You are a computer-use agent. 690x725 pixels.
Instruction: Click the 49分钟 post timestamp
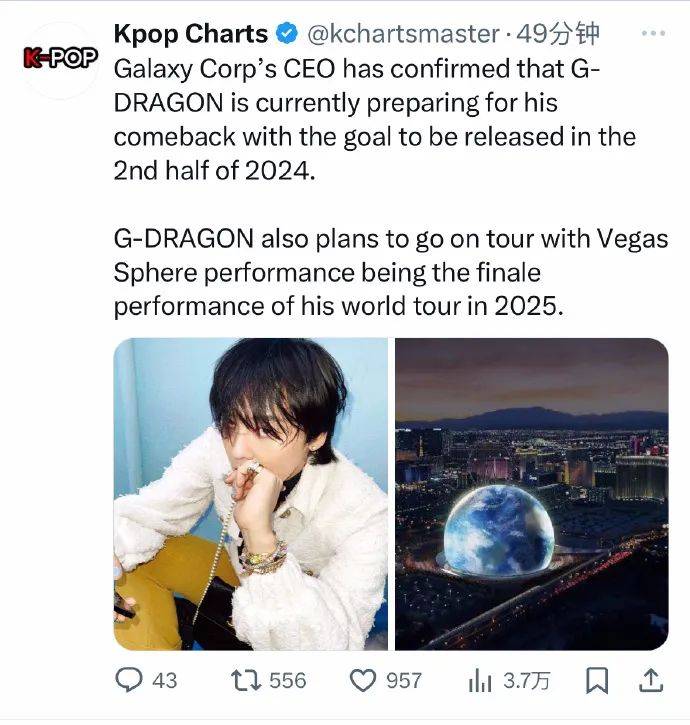click(563, 34)
